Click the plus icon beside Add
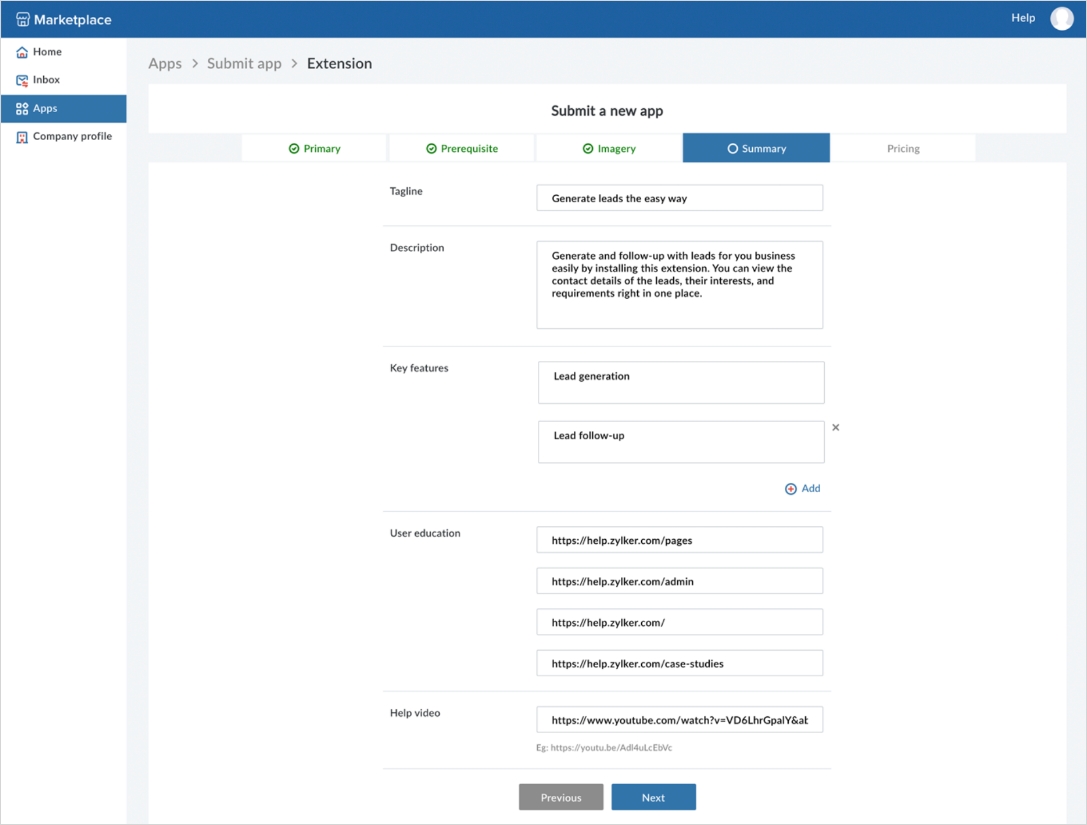 pyautogui.click(x=791, y=489)
